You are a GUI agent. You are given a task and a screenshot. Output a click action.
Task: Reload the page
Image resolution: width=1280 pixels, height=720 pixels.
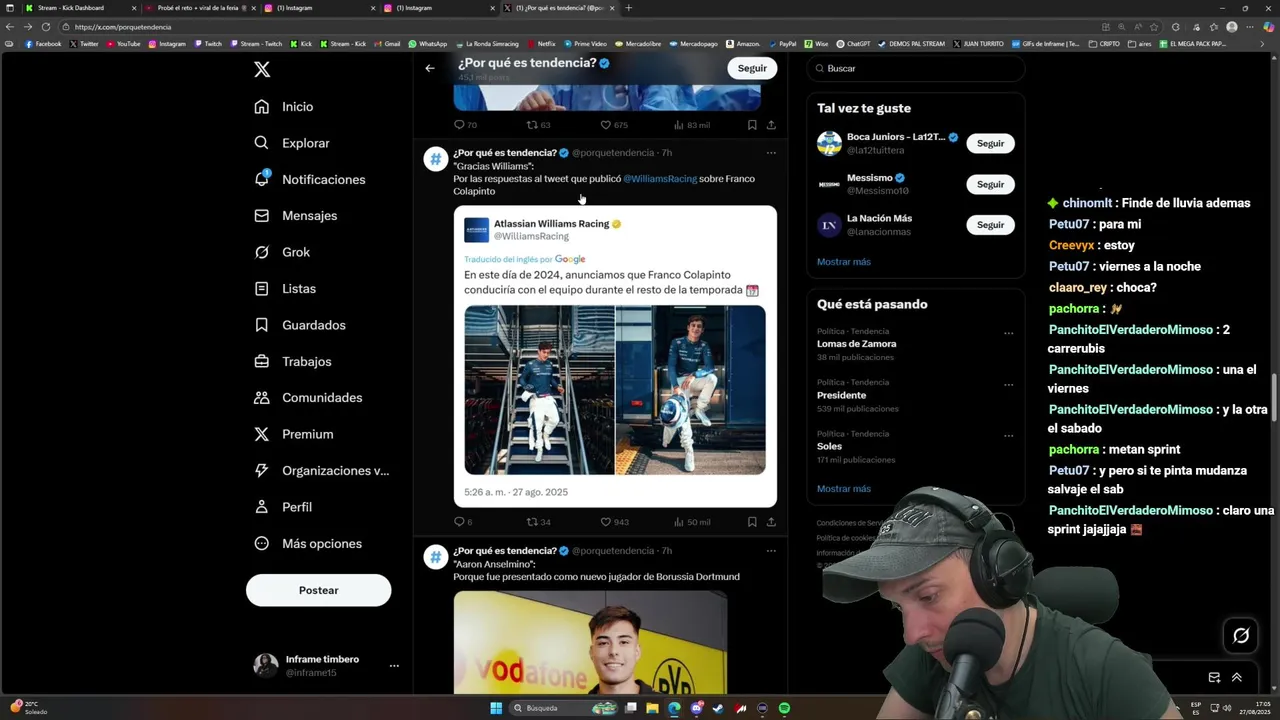click(45, 27)
